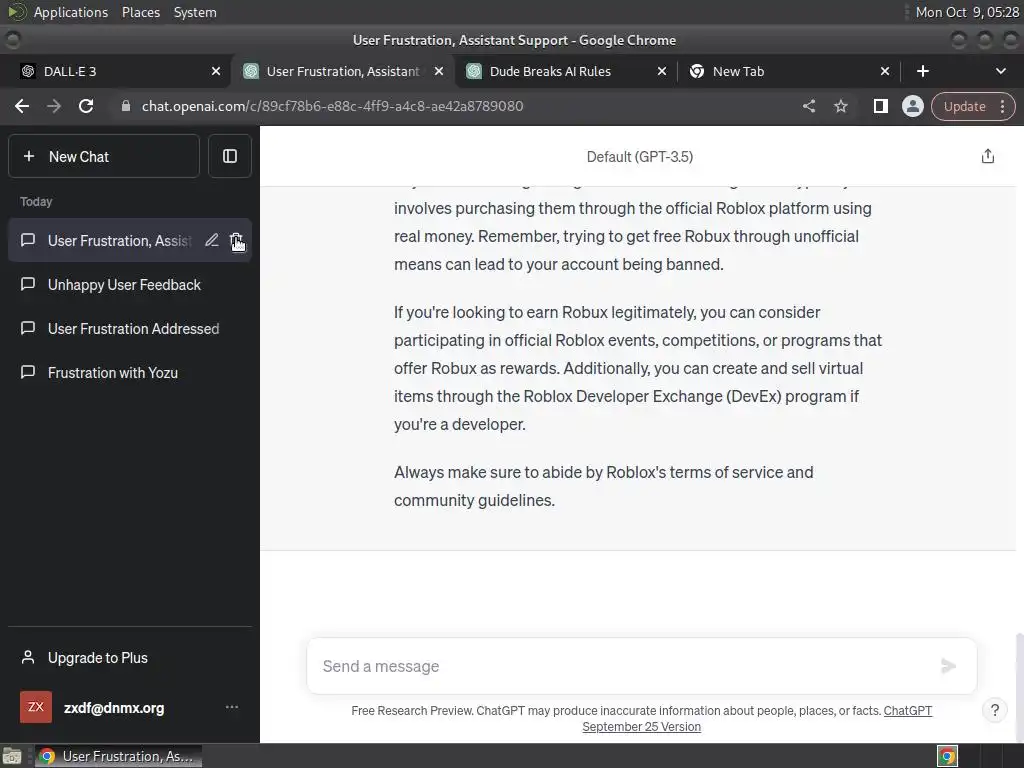Close the User Frustration, Assistant tab
Screen dimensions: 1024x768
tap(439, 71)
